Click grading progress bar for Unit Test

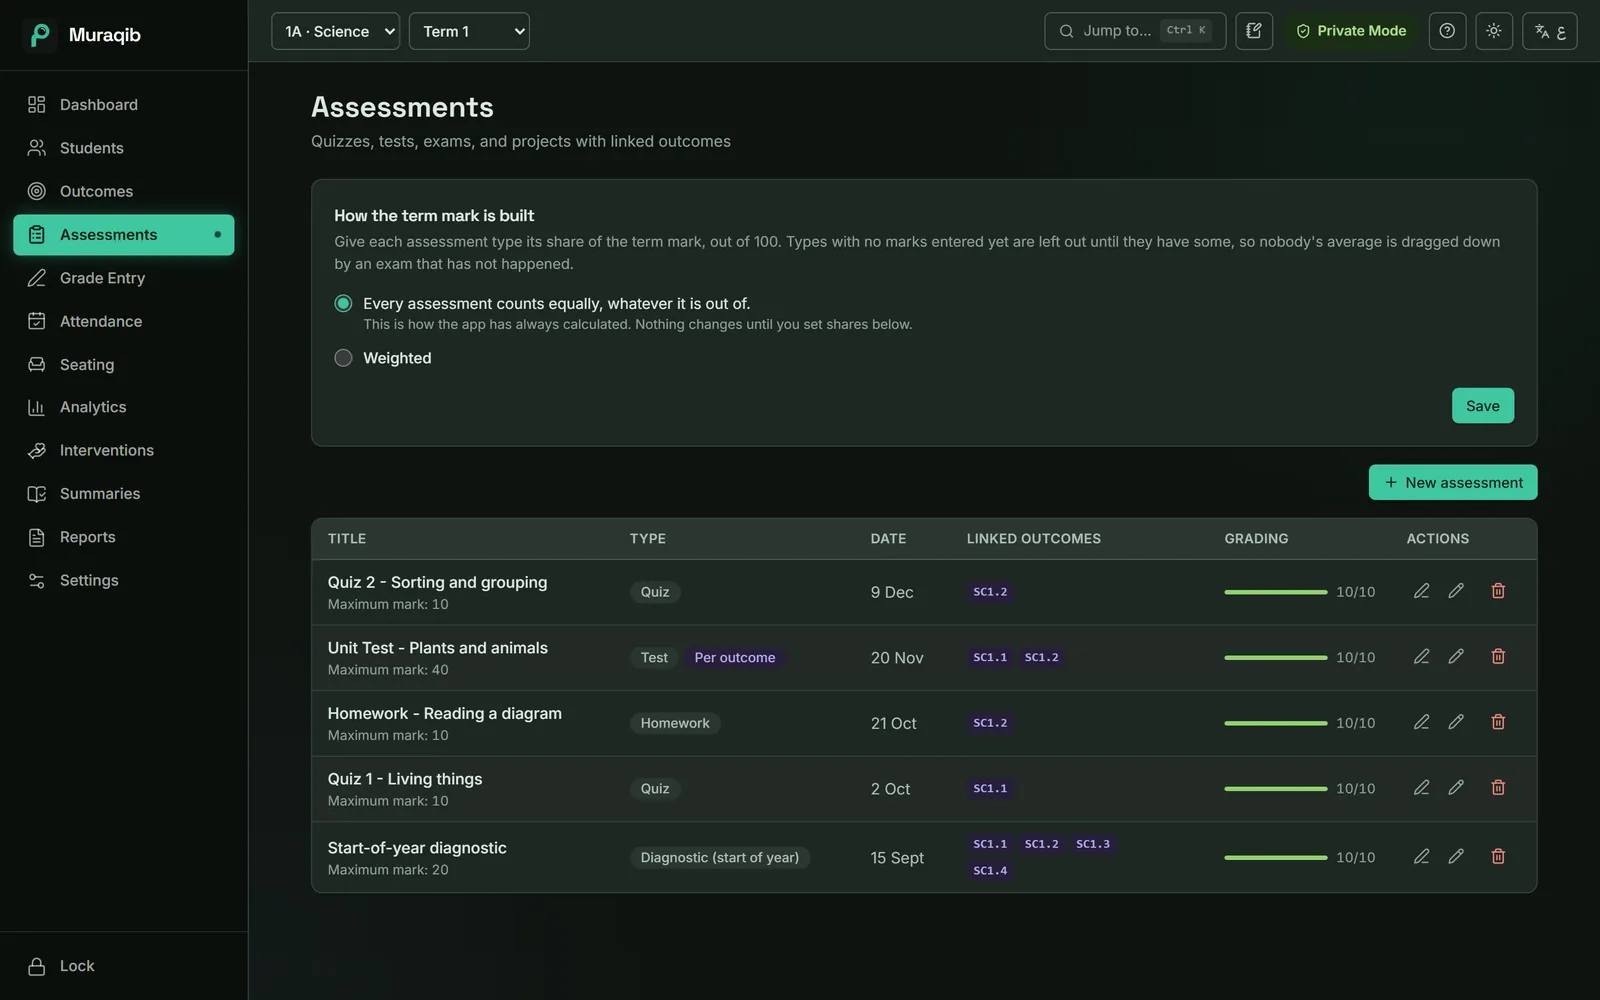1276,657
